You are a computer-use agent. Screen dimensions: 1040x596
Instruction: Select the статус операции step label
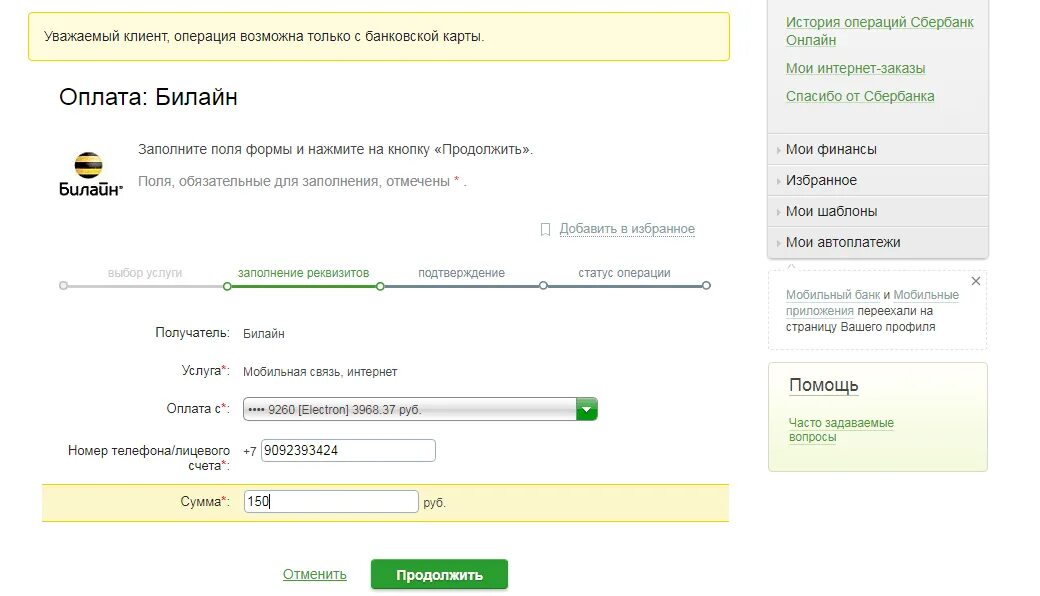coord(624,272)
